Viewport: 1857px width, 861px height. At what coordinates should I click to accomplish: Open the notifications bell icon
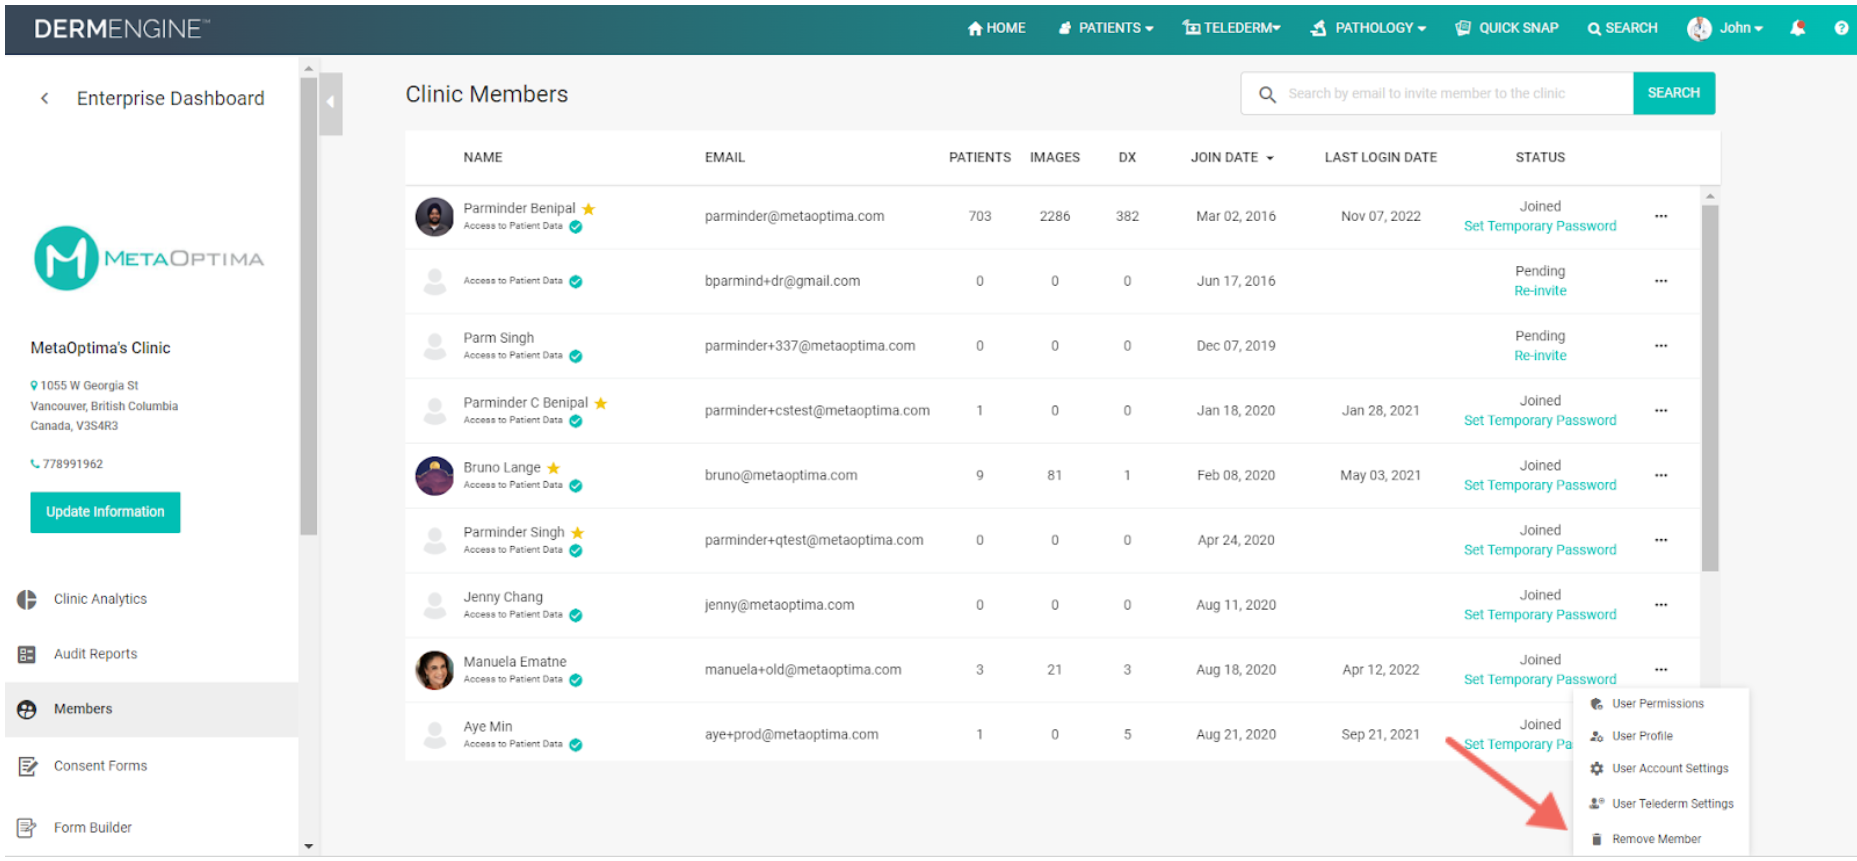pos(1797,28)
